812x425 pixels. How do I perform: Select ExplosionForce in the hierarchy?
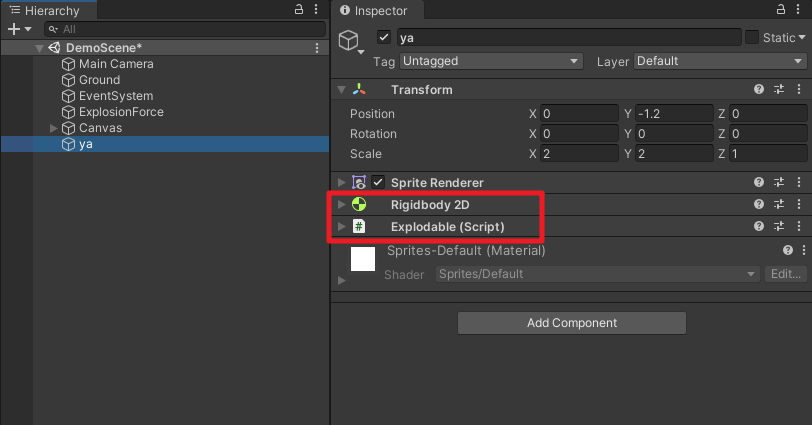point(121,112)
